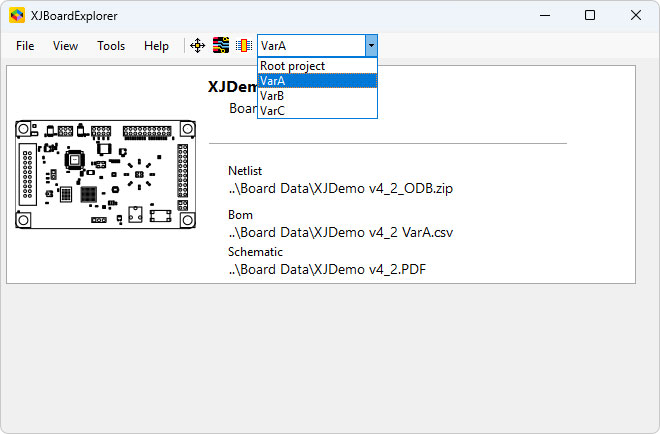
Task: Select Root project from dropdown list
Action: point(317,66)
